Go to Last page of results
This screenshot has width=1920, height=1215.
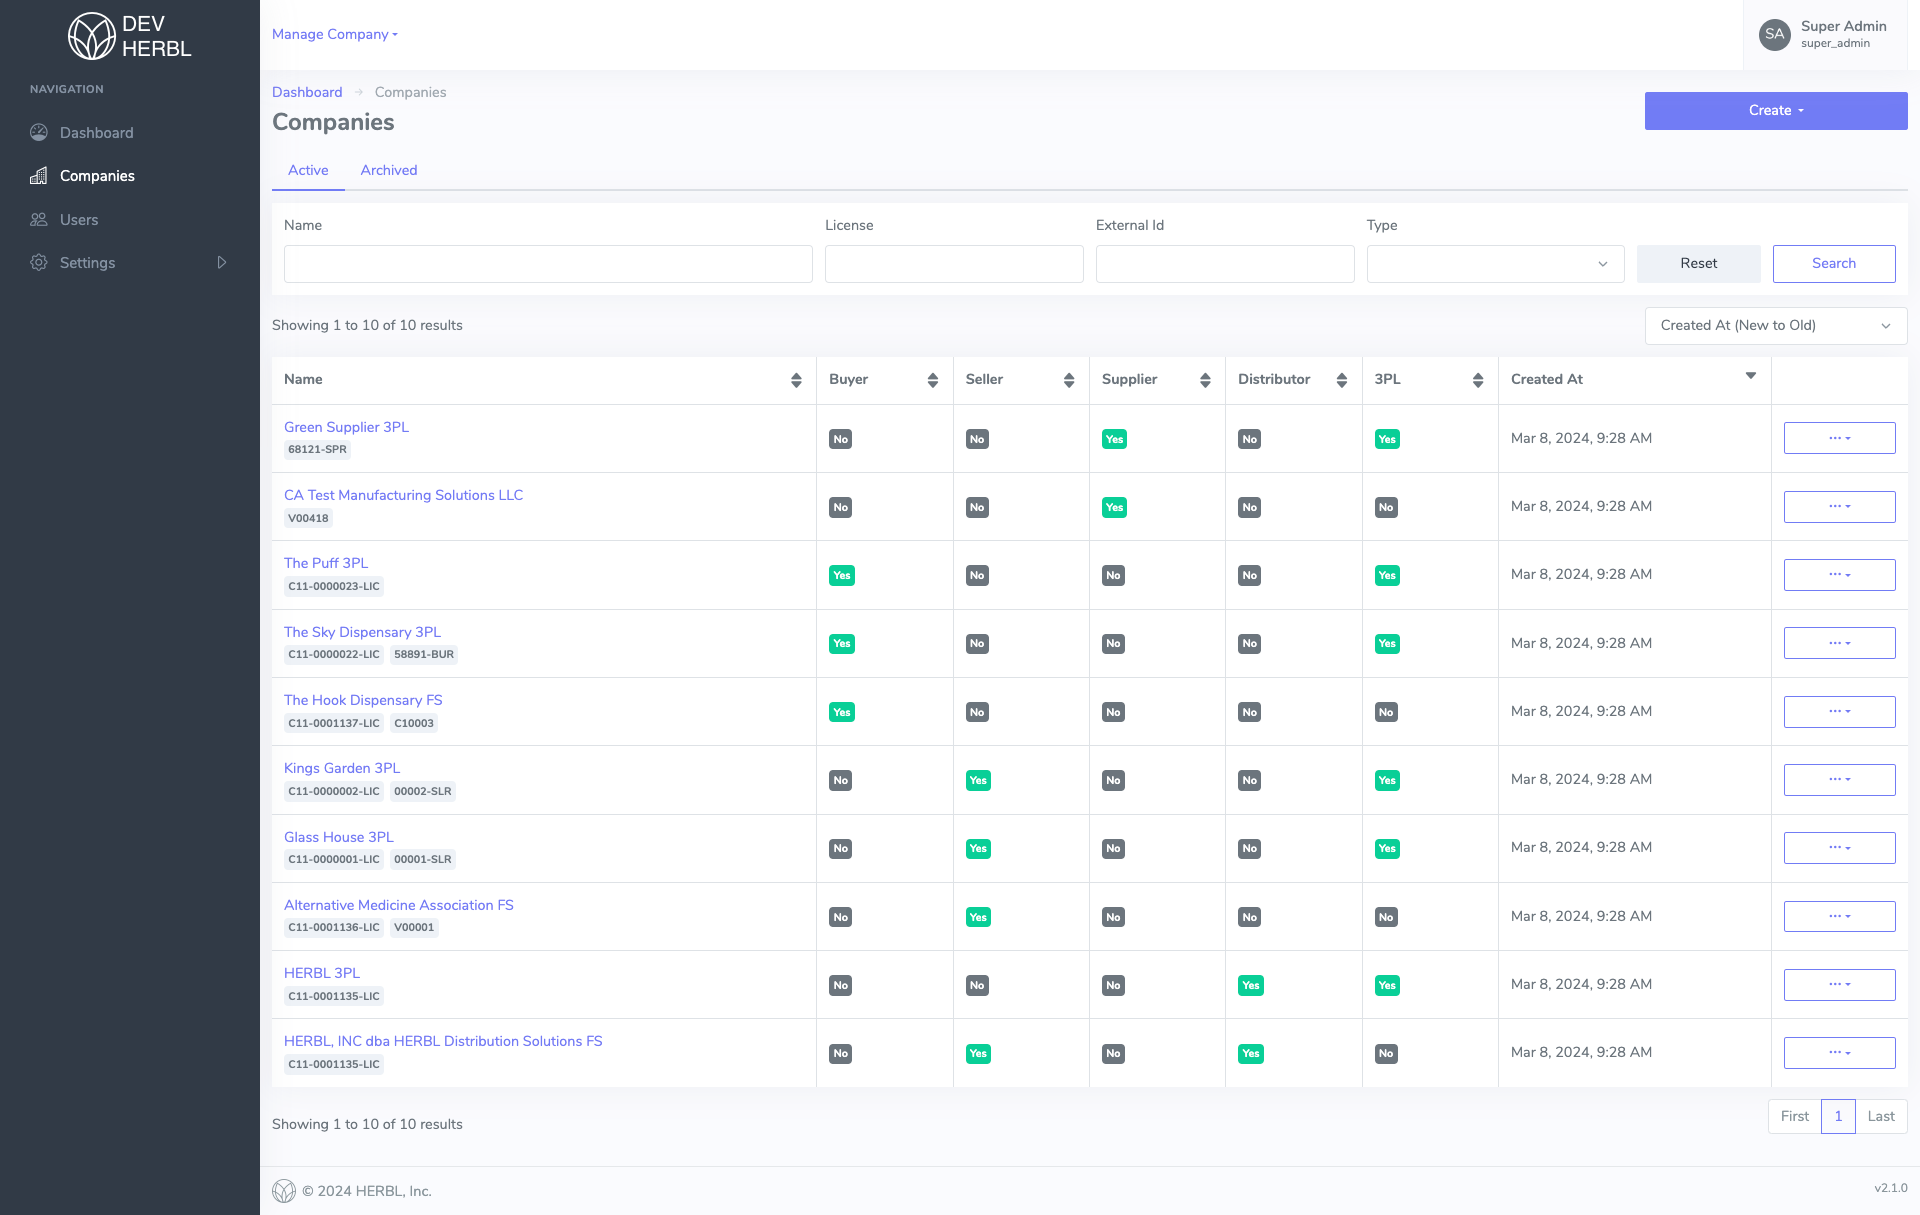[x=1881, y=1116]
